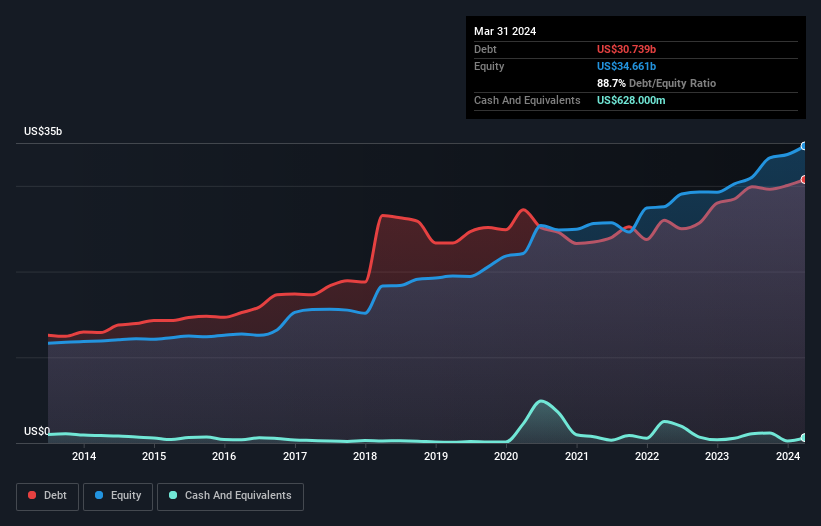Click Cash And Equivalents label in tooltip
821x526 pixels.
click(527, 100)
